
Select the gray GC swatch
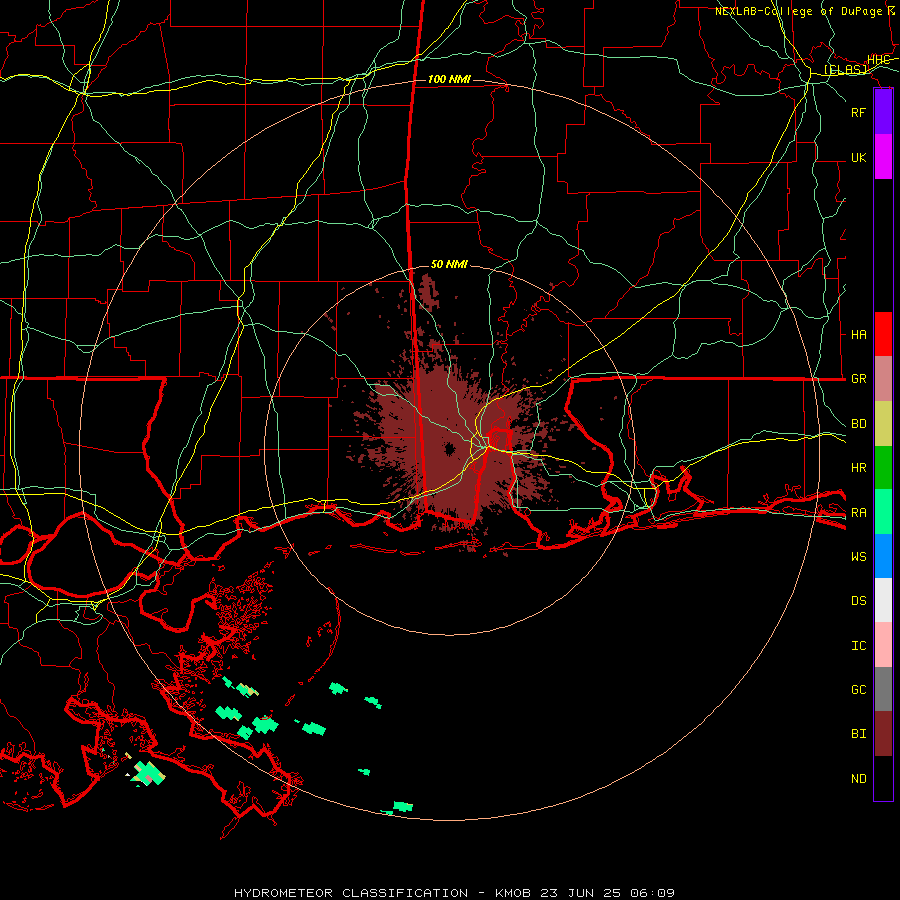click(x=883, y=689)
